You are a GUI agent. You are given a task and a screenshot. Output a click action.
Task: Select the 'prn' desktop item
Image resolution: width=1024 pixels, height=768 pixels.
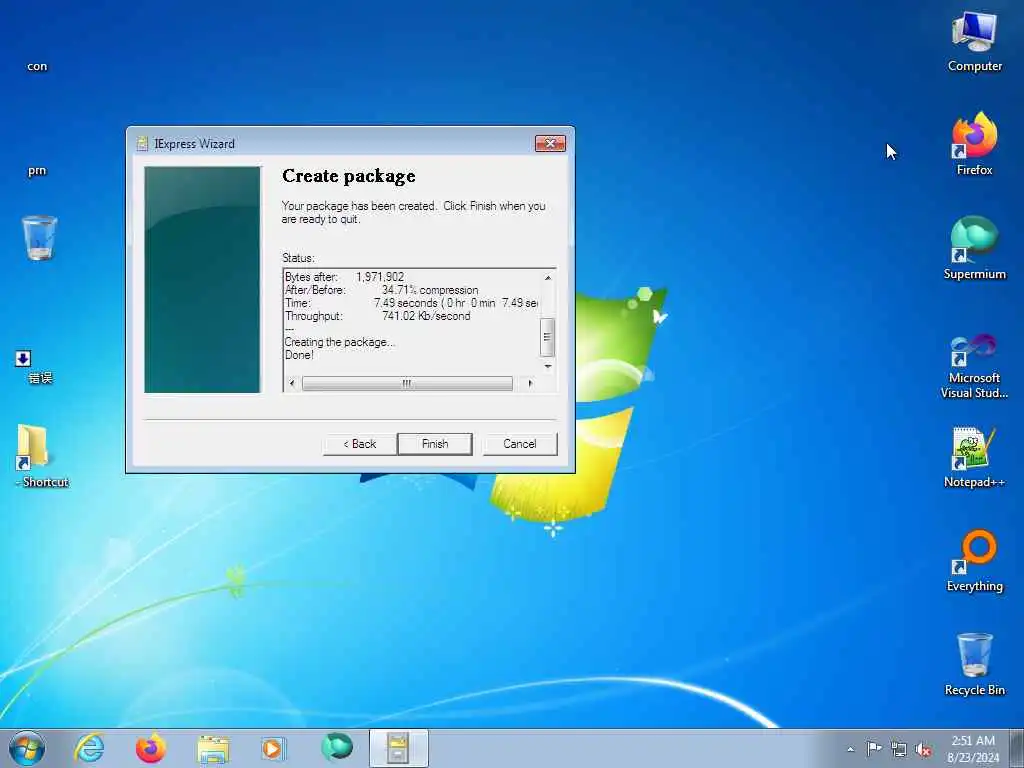click(x=37, y=170)
